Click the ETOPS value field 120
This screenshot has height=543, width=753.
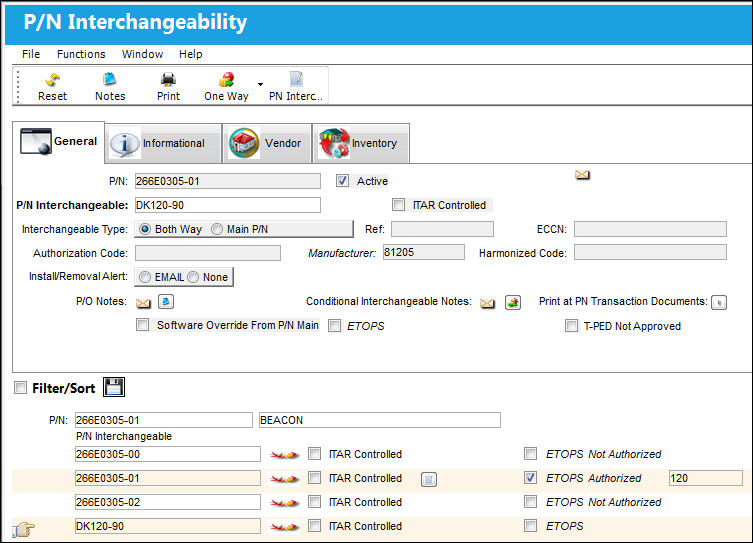pyautogui.click(x=706, y=478)
